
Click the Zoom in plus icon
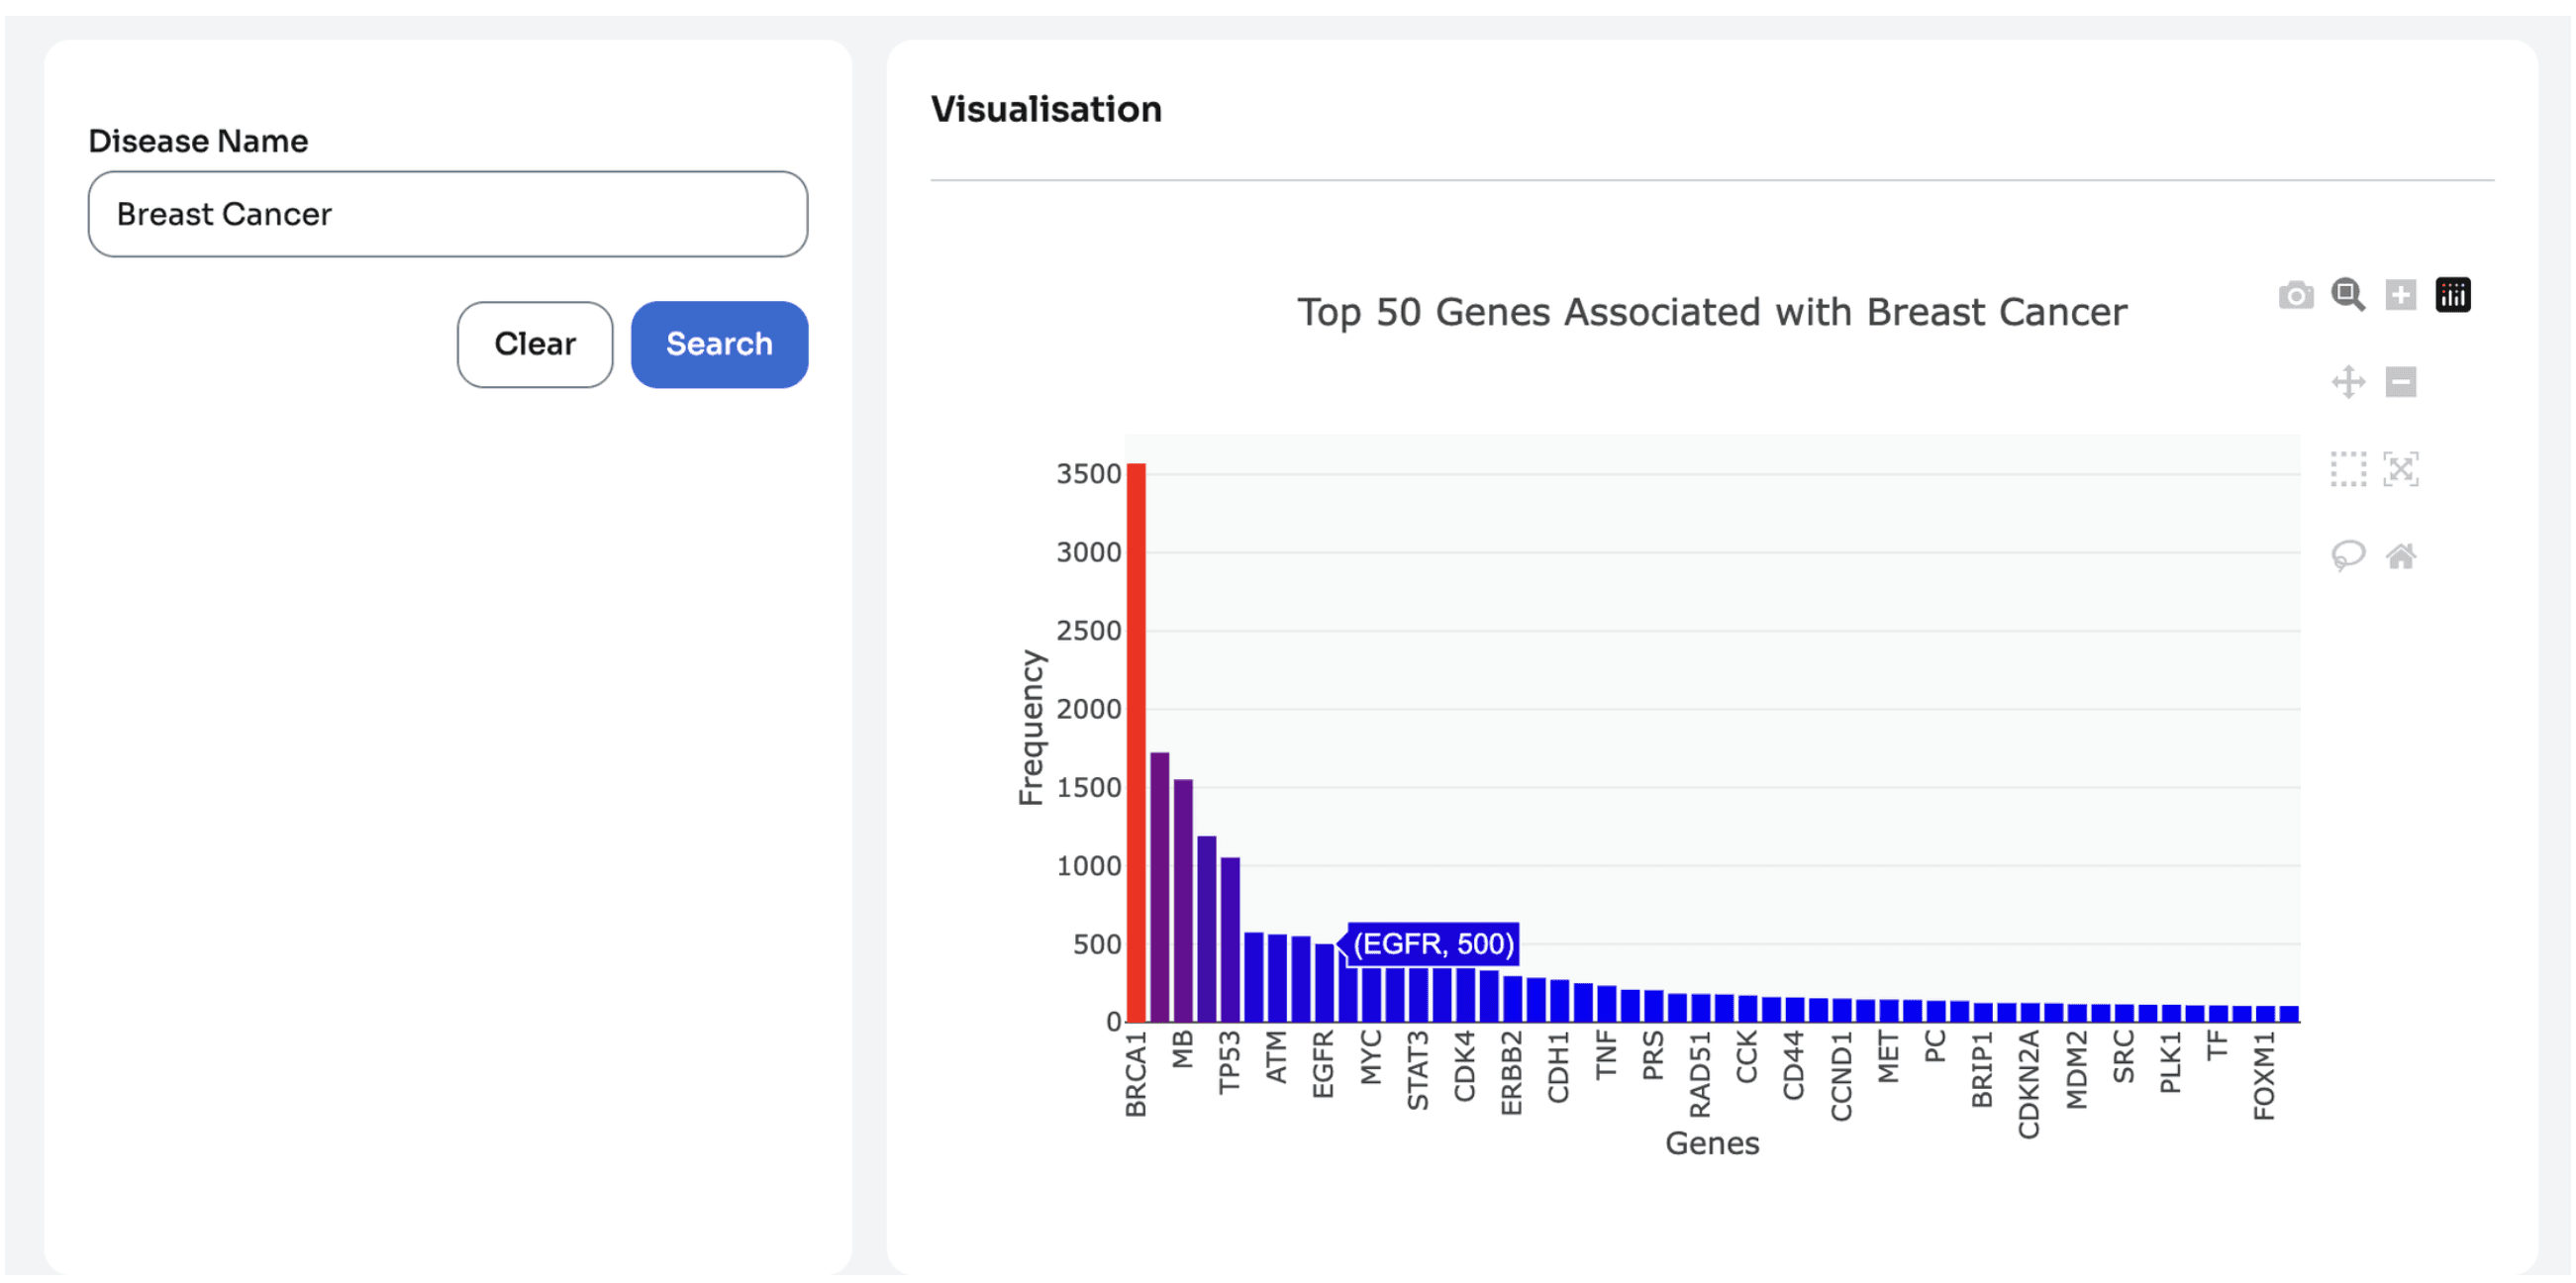click(2400, 295)
